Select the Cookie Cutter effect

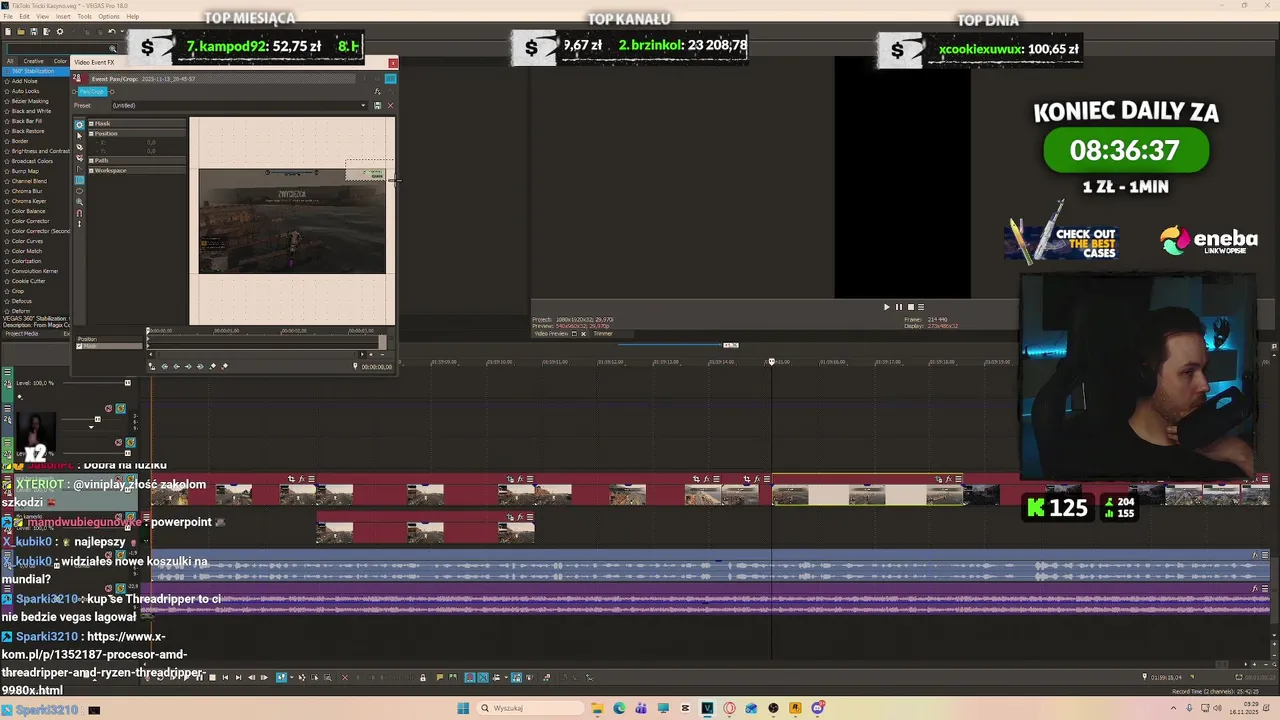point(28,281)
